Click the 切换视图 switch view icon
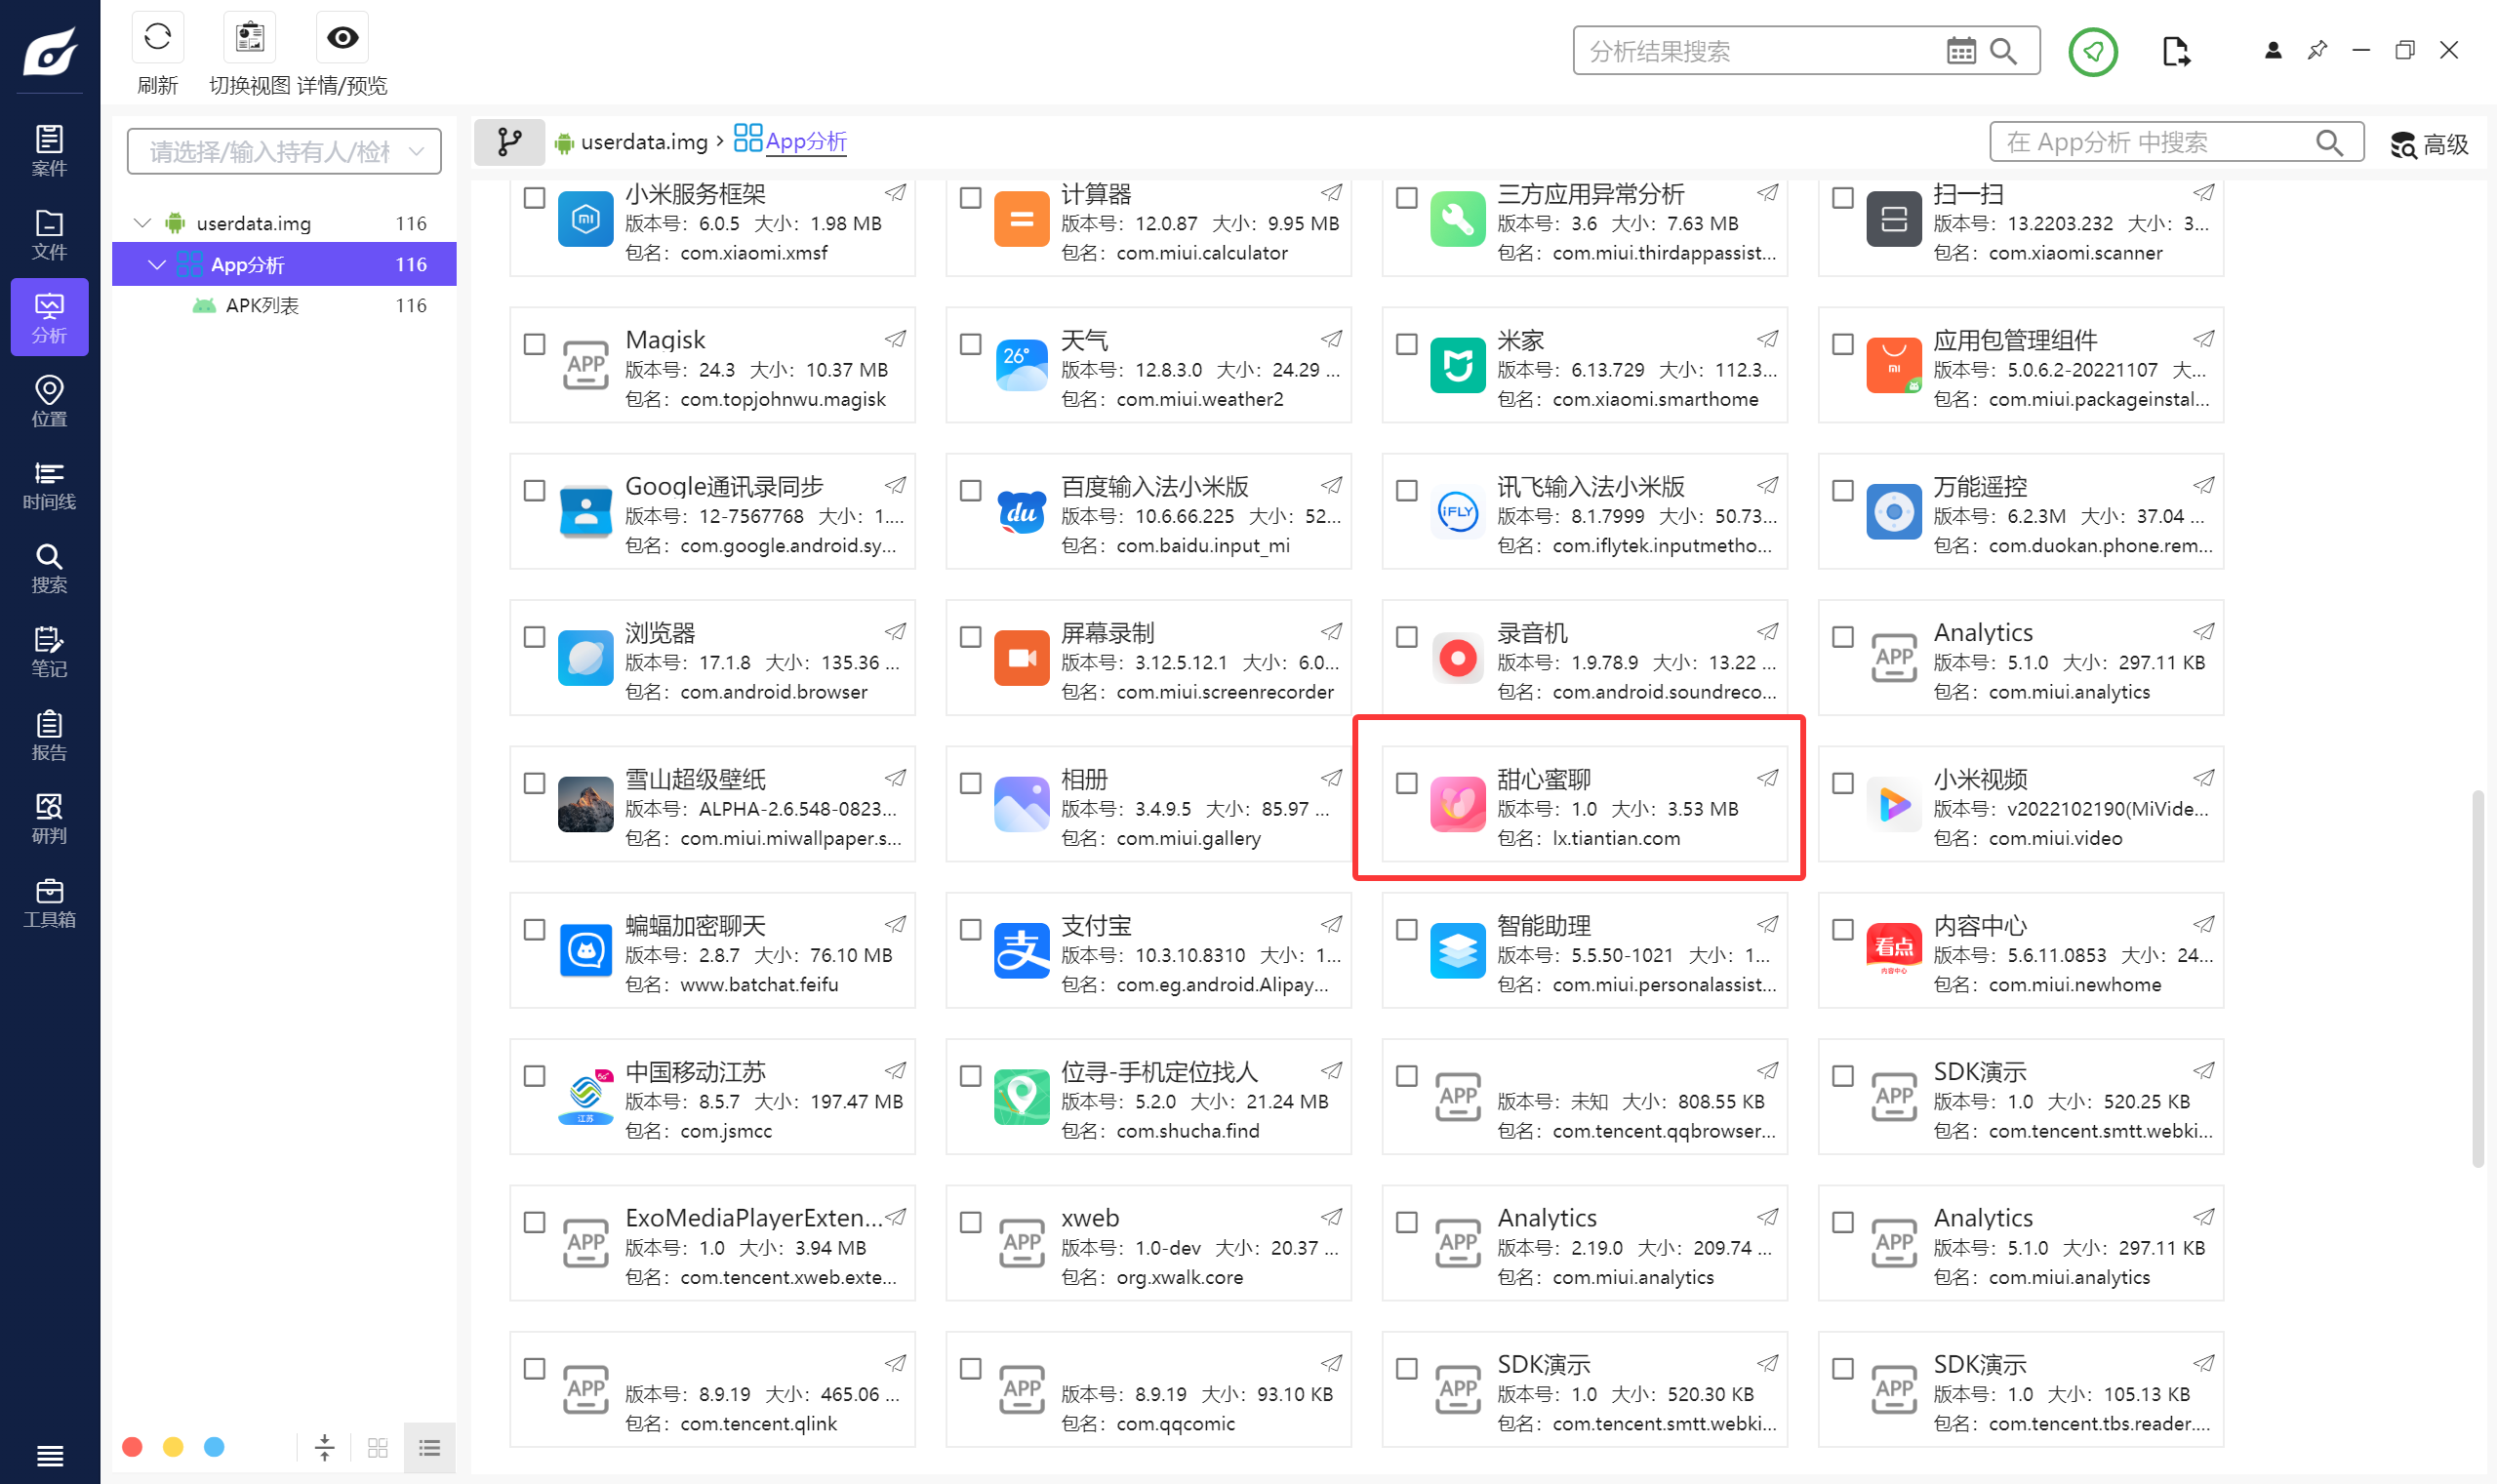The width and height of the screenshot is (2497, 1484). pos(249,37)
